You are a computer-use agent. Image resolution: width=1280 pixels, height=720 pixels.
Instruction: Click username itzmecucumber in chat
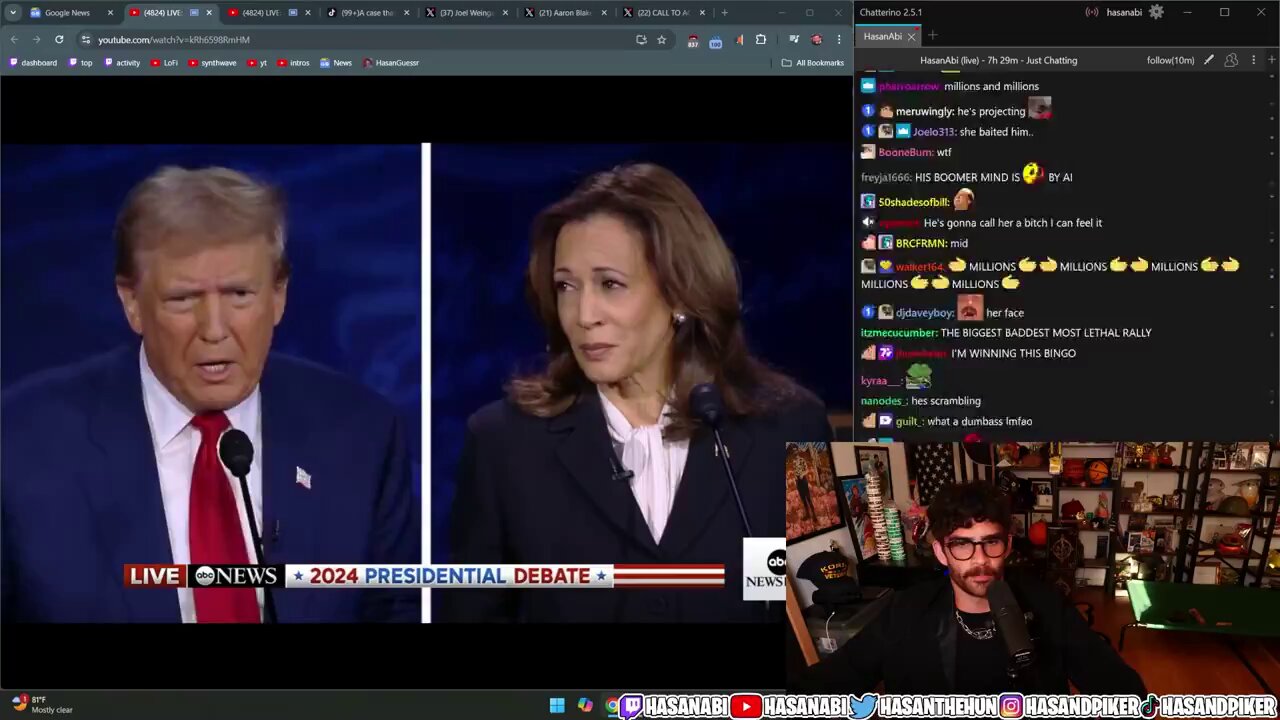898,333
